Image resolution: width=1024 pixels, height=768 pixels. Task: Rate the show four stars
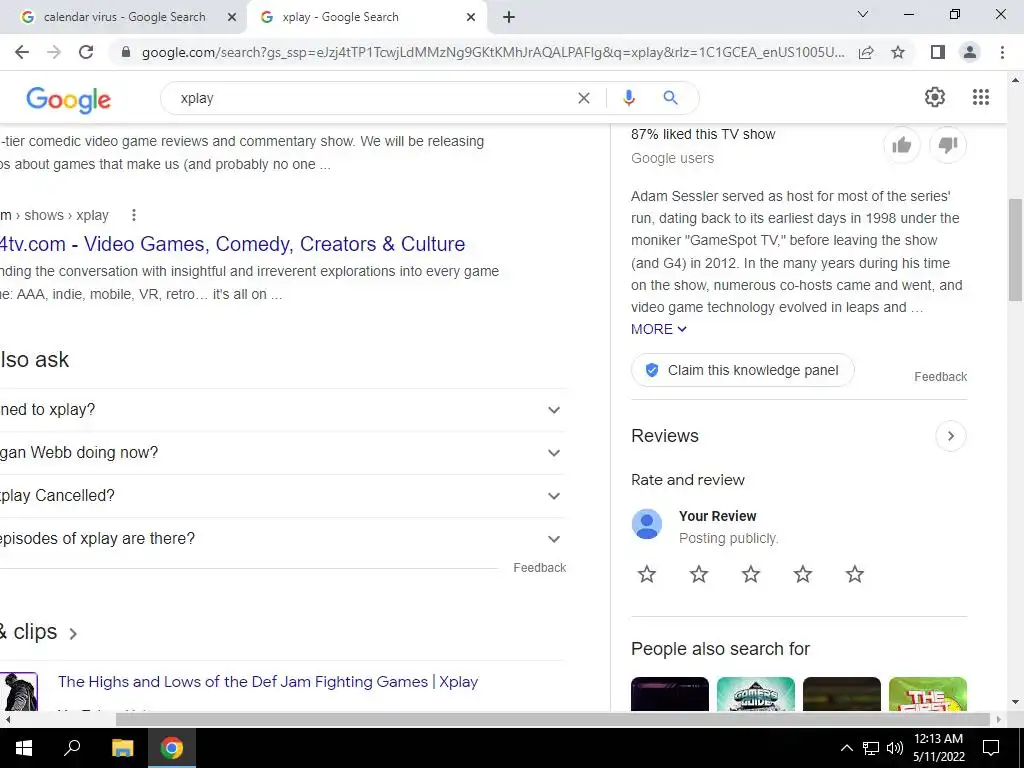[x=803, y=574]
